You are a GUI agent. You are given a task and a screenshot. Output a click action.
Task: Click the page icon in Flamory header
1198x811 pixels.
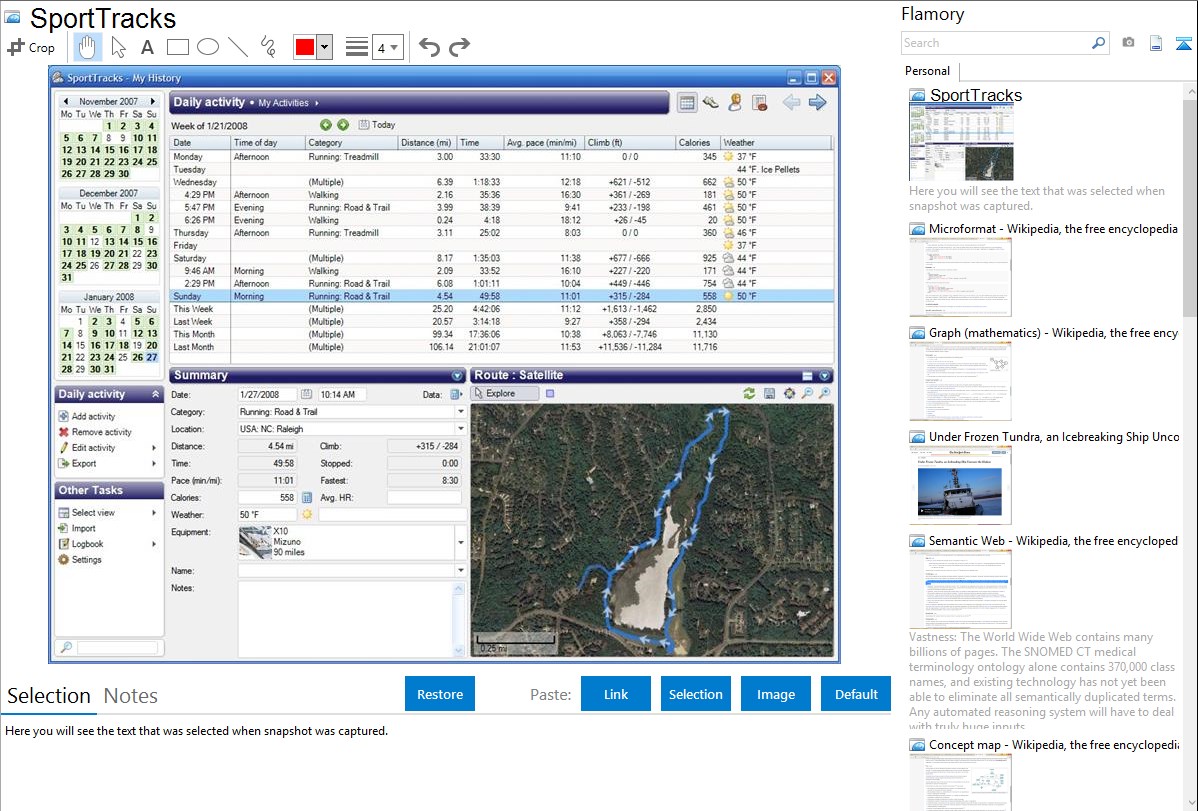coord(1156,44)
